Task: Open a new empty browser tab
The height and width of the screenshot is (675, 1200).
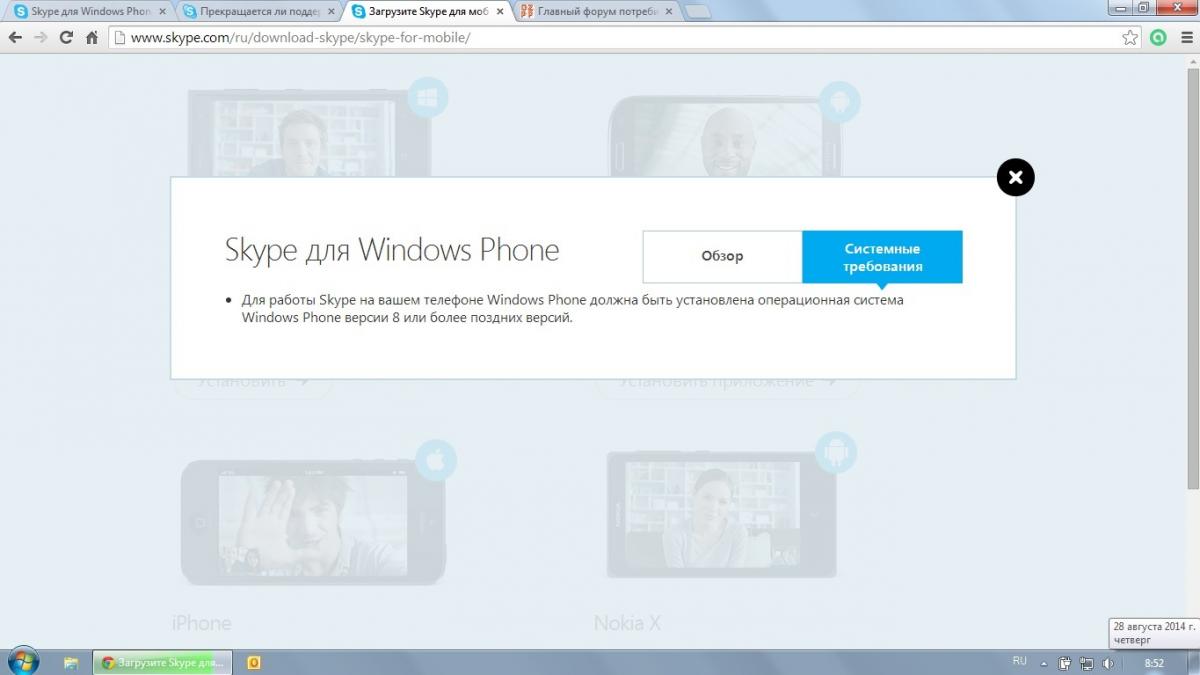Action: point(697,12)
